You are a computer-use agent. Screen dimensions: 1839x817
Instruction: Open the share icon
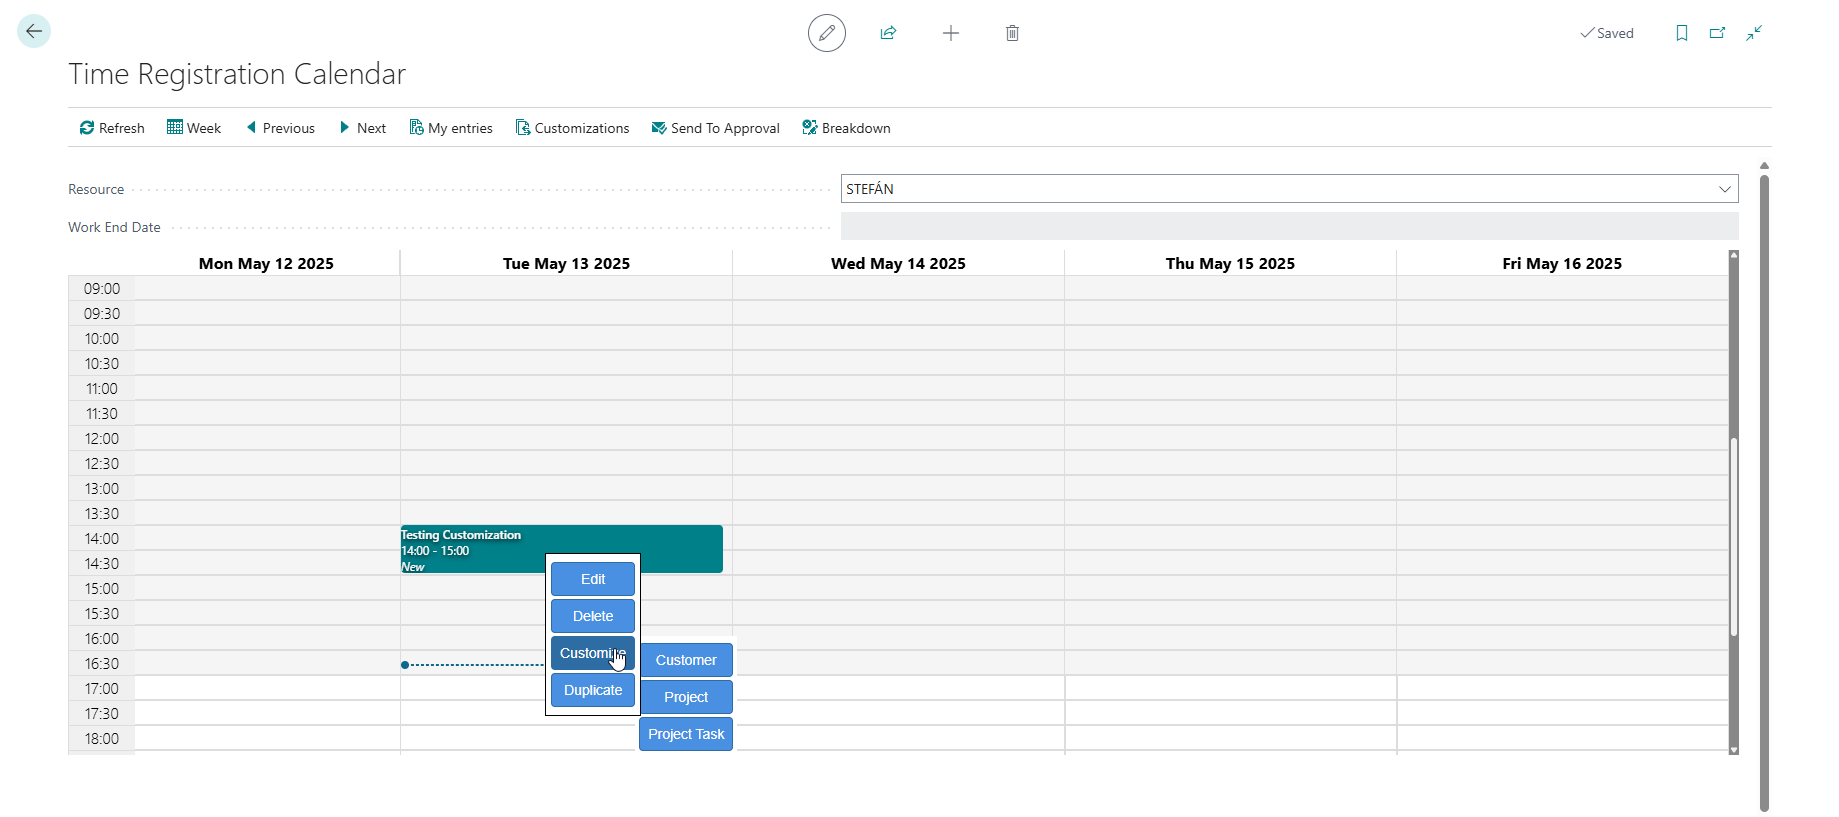pos(888,33)
